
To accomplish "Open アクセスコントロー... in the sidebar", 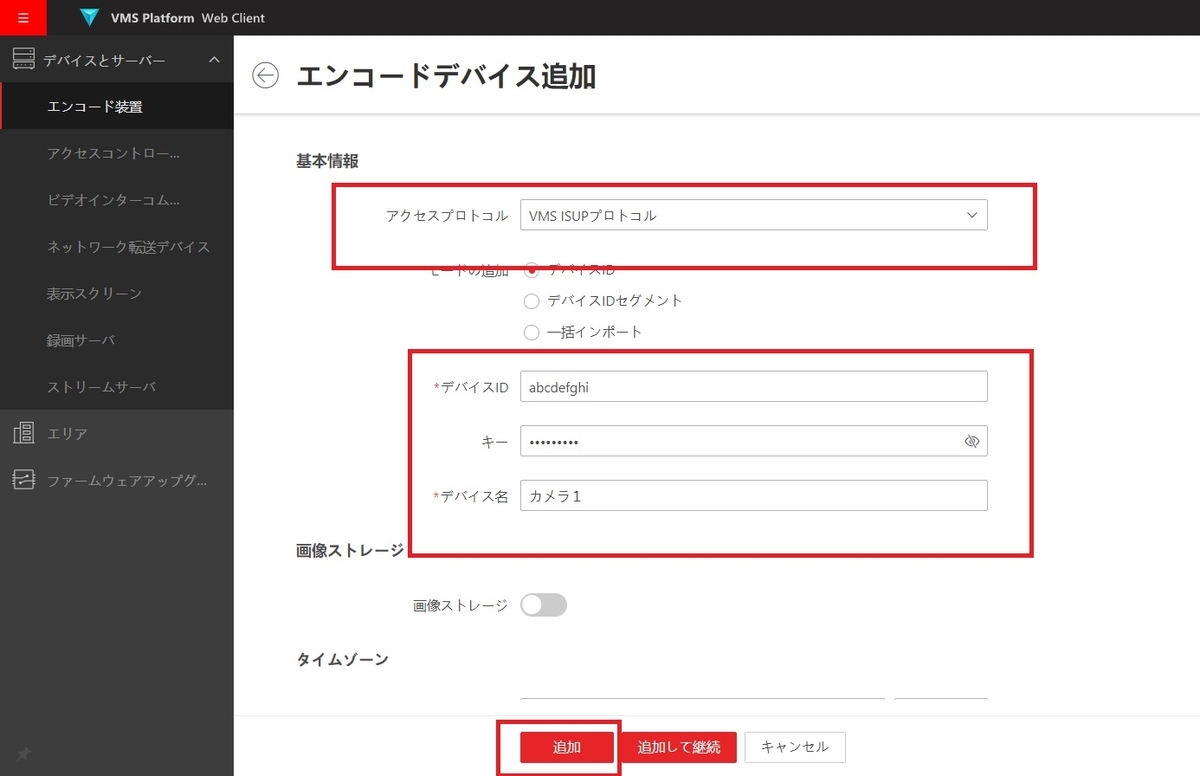I will pos(117,153).
